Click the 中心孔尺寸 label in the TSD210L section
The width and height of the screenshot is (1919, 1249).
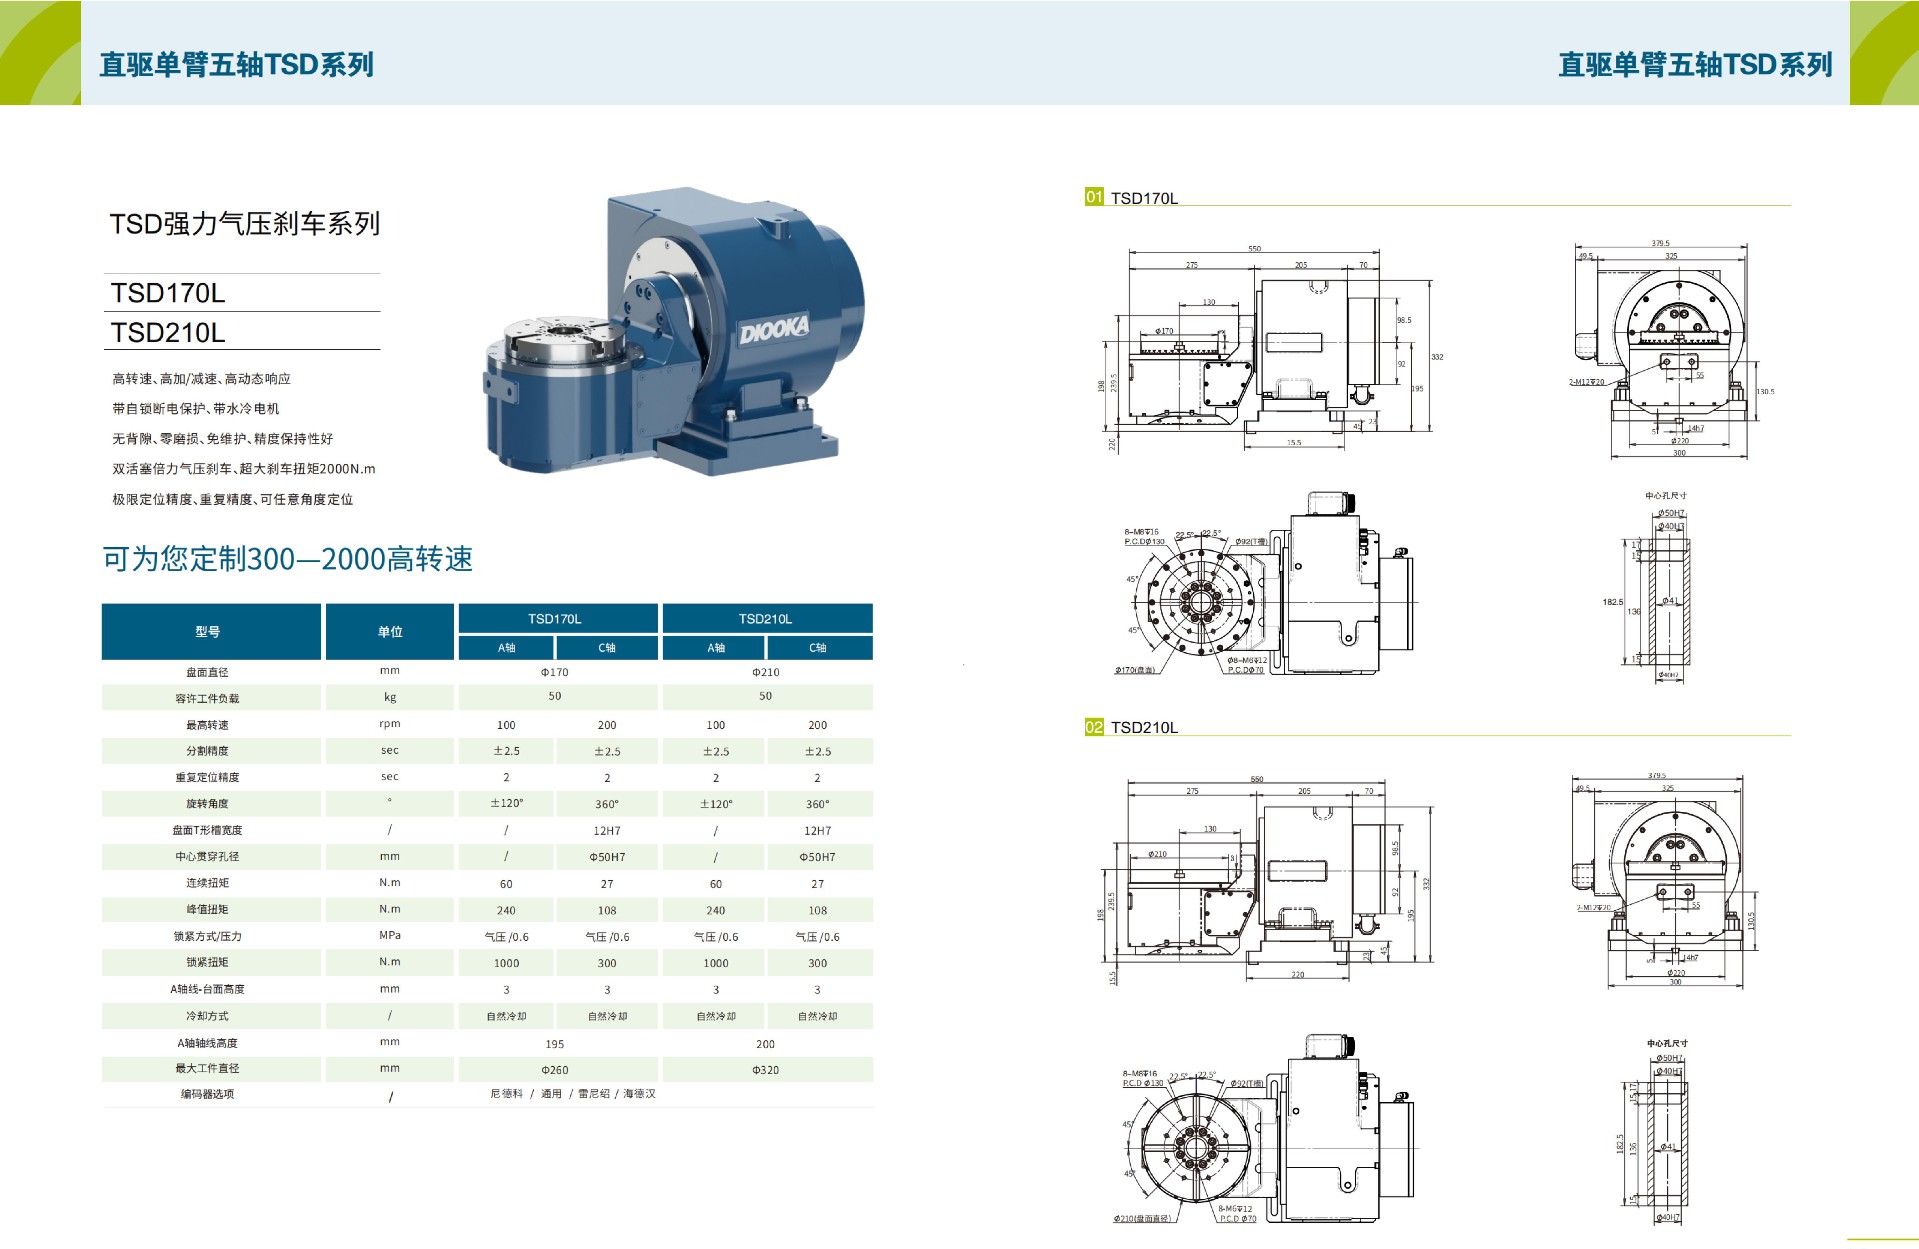tap(1667, 1044)
